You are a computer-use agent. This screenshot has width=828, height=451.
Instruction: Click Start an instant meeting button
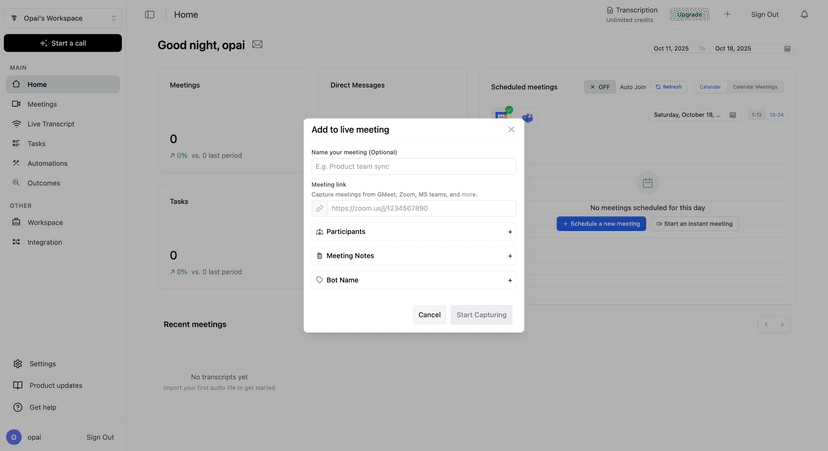coord(694,224)
